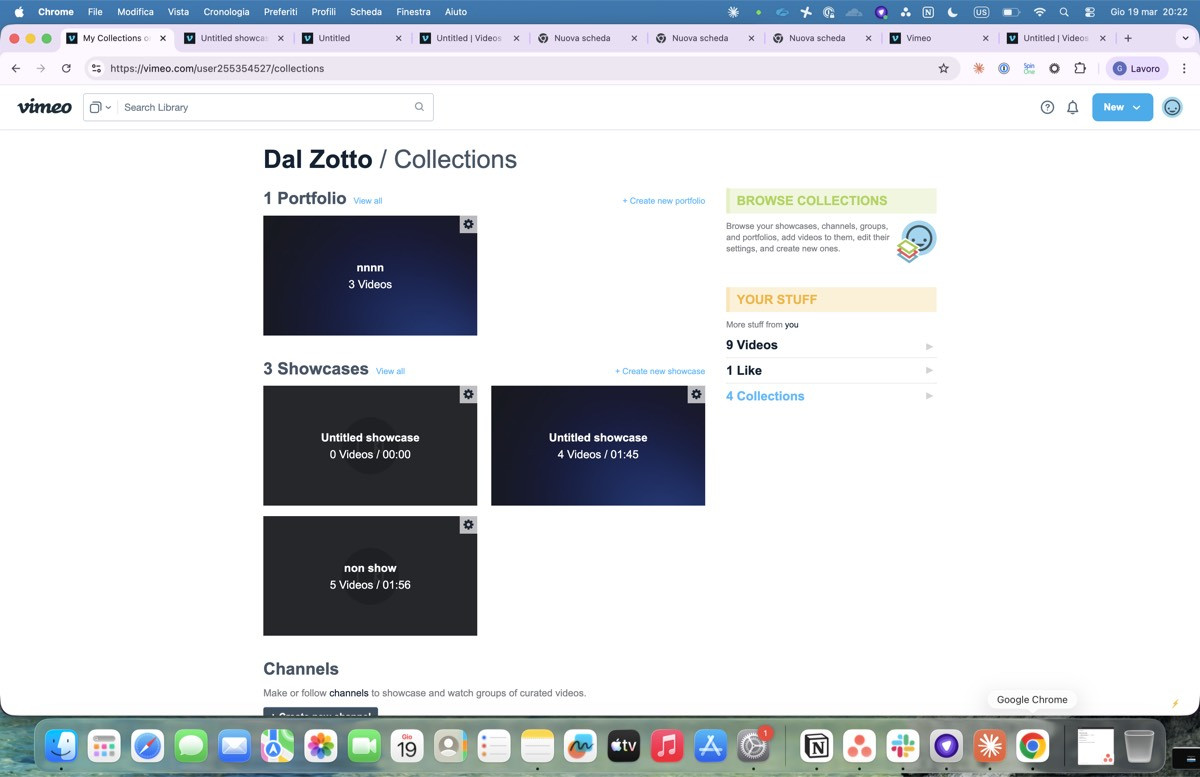Open gear on Untitled showcase with 0 Videos
This screenshot has height=777, width=1200.
point(468,394)
